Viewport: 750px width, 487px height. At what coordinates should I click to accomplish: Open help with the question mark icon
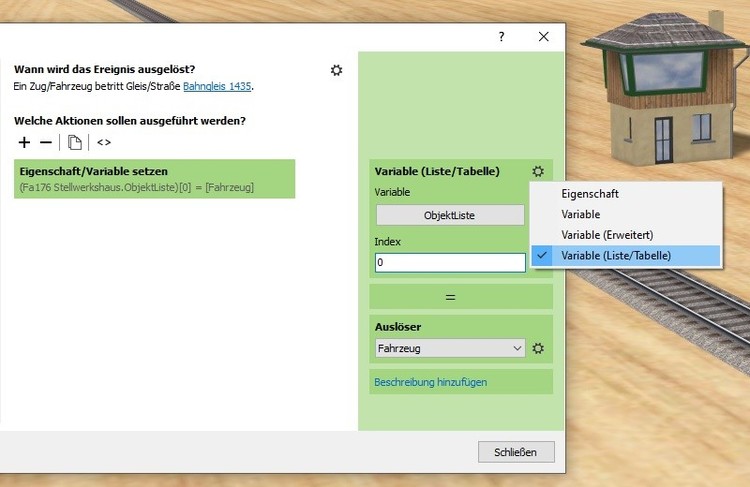pos(501,37)
